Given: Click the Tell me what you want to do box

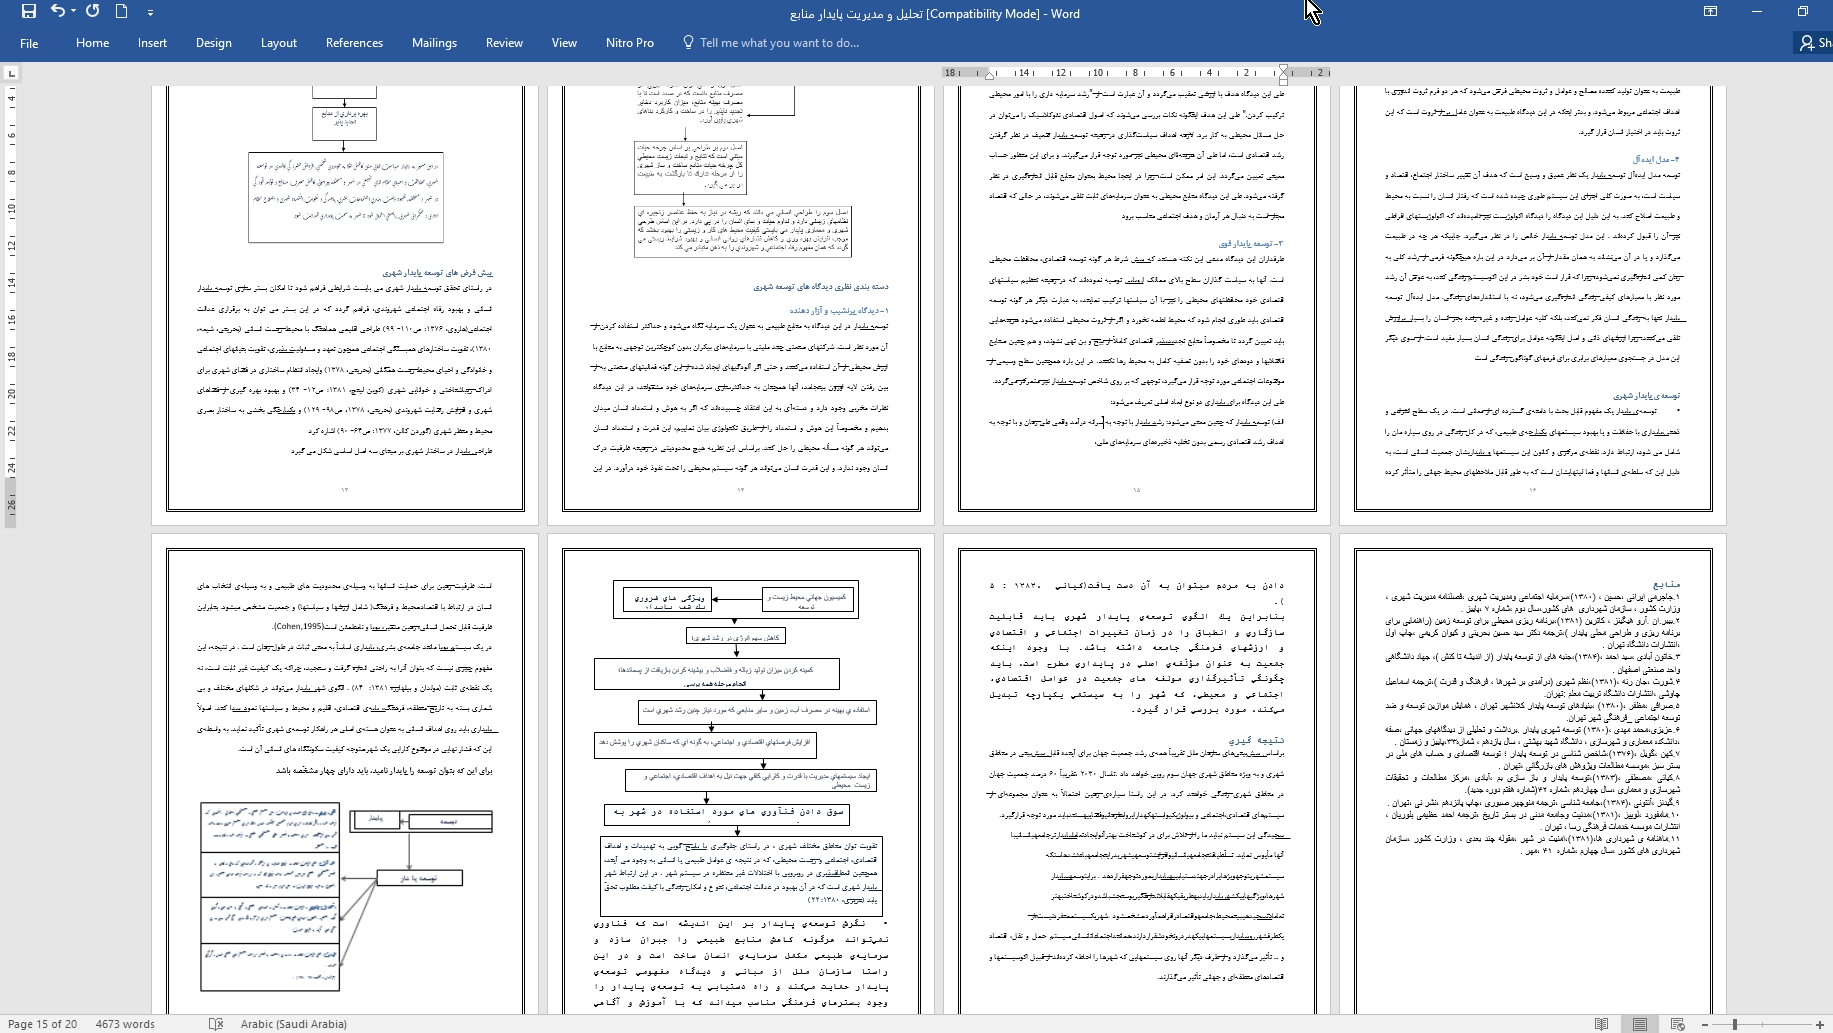Looking at the screenshot, I should (779, 43).
